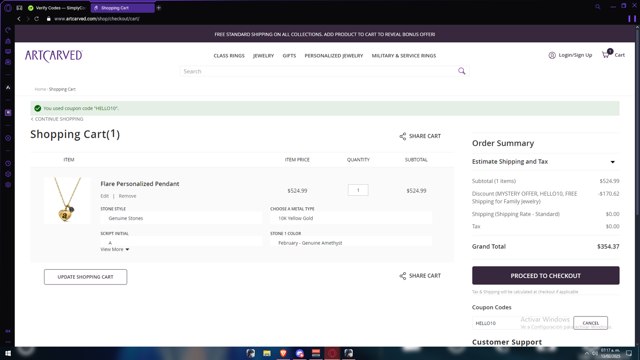Open the Gifts menu
This screenshot has height=360, width=640.
coord(289,56)
